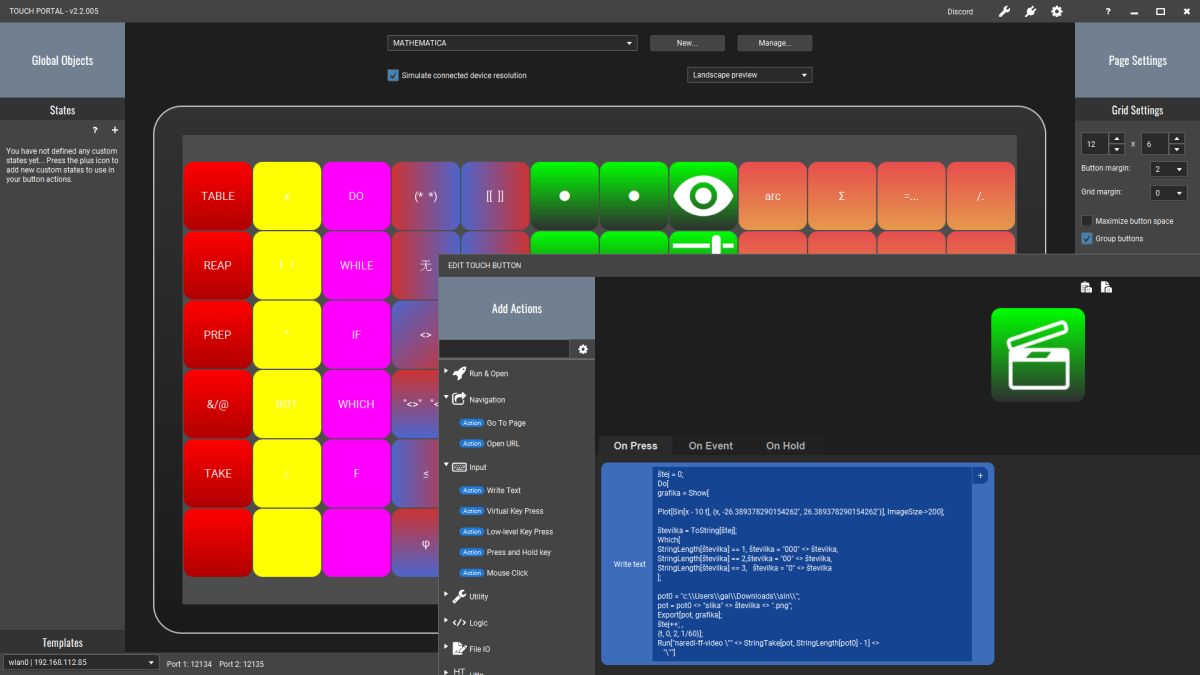Viewport: 1200px width, 675px height.
Task: Open the Button margin dropdown
Action: 1167,169
